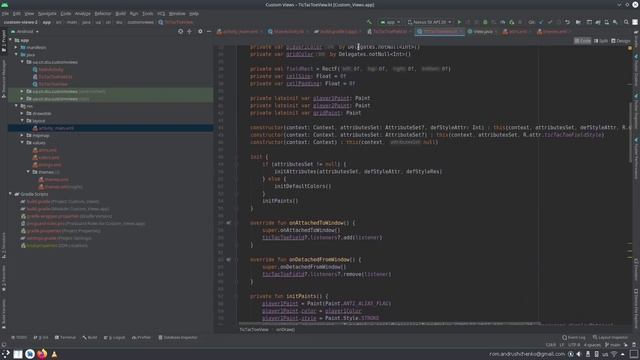Viewport: 640px width, 360px height.
Task: Open the Build menu
Action: coord(120,13)
